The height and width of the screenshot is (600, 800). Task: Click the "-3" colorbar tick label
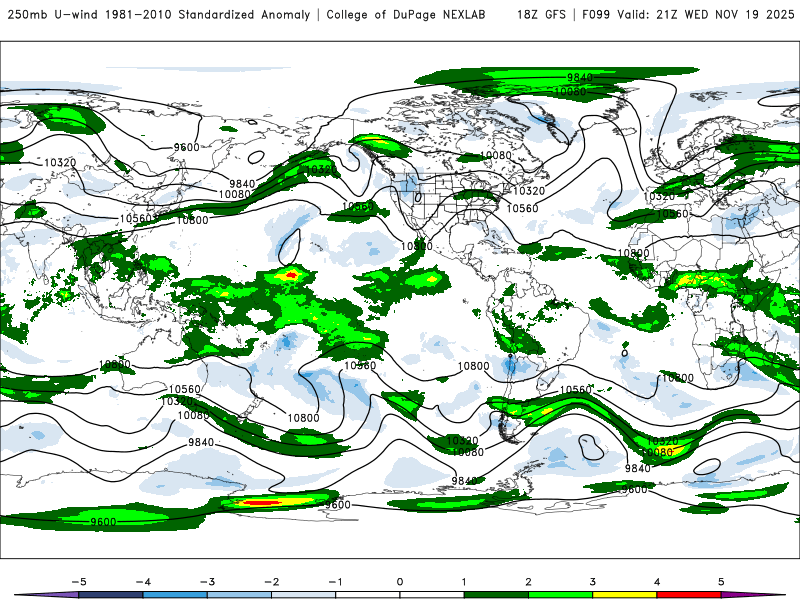(x=207, y=582)
